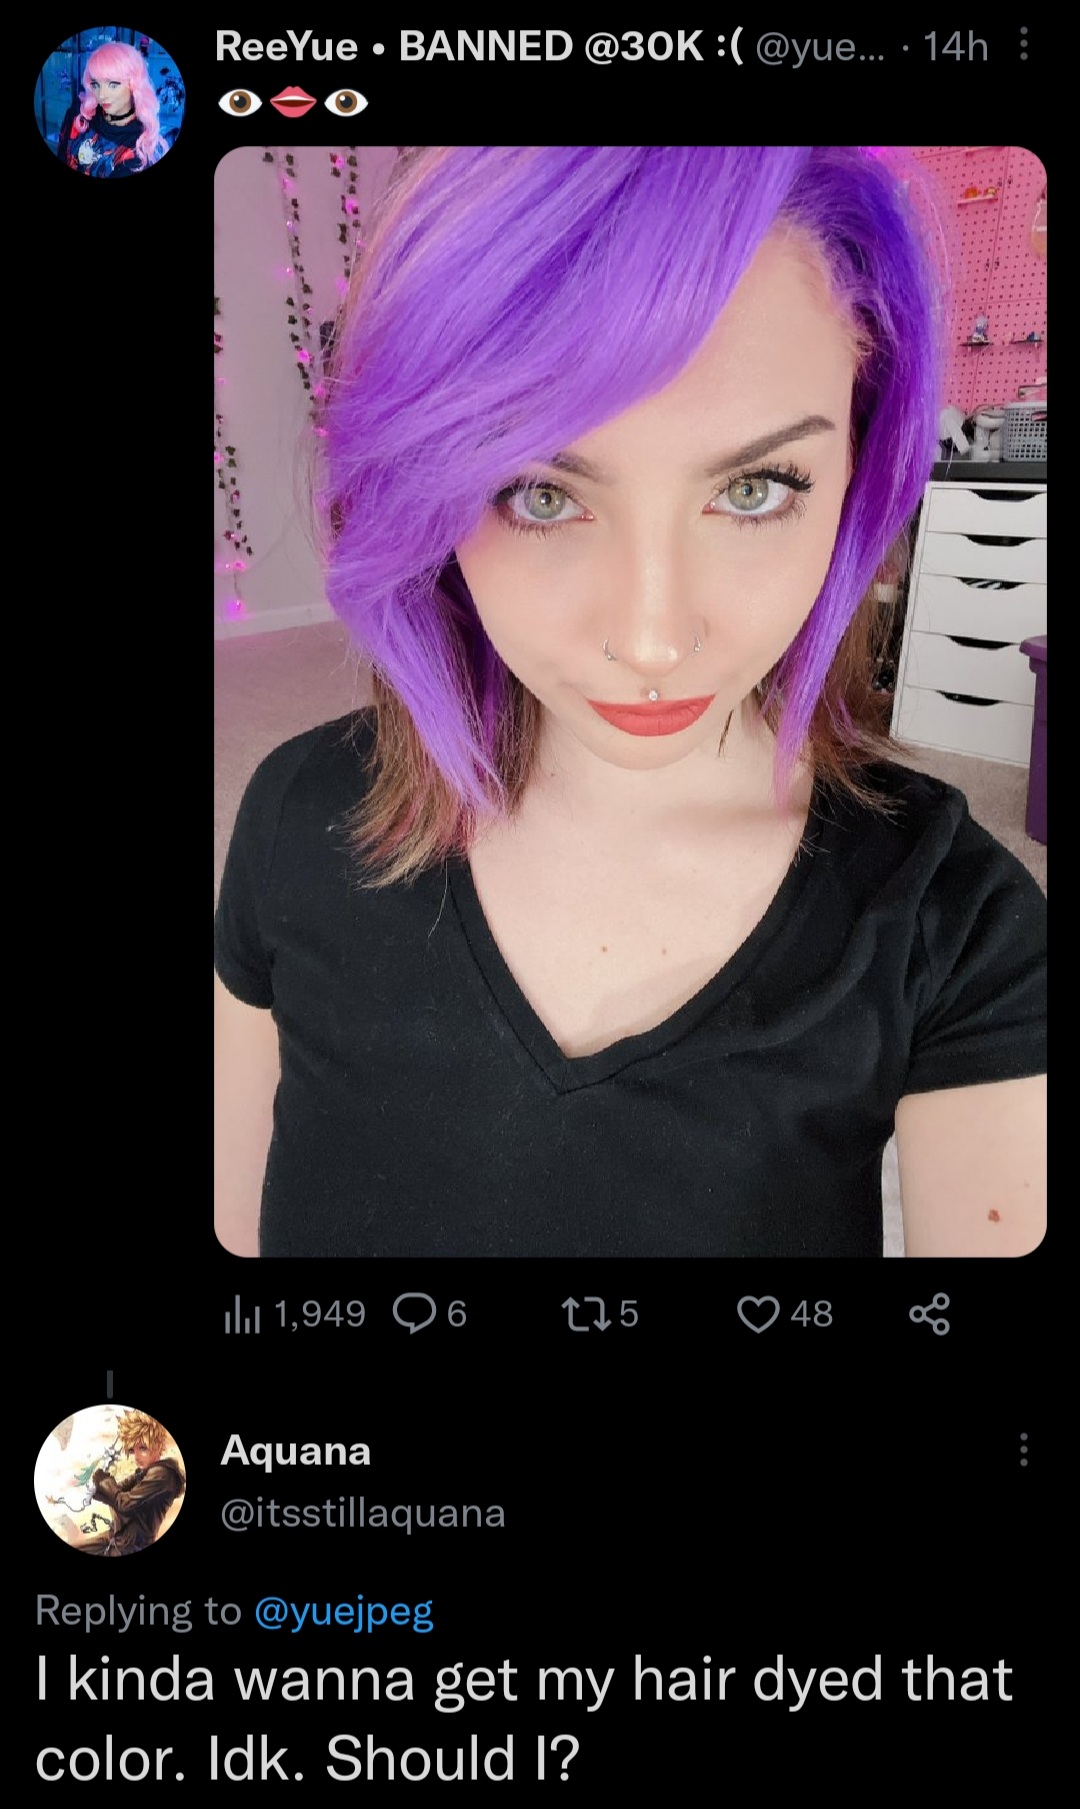Tap the retweet count number 5
Screen dimensions: 1080x1809
[x=628, y=1314]
